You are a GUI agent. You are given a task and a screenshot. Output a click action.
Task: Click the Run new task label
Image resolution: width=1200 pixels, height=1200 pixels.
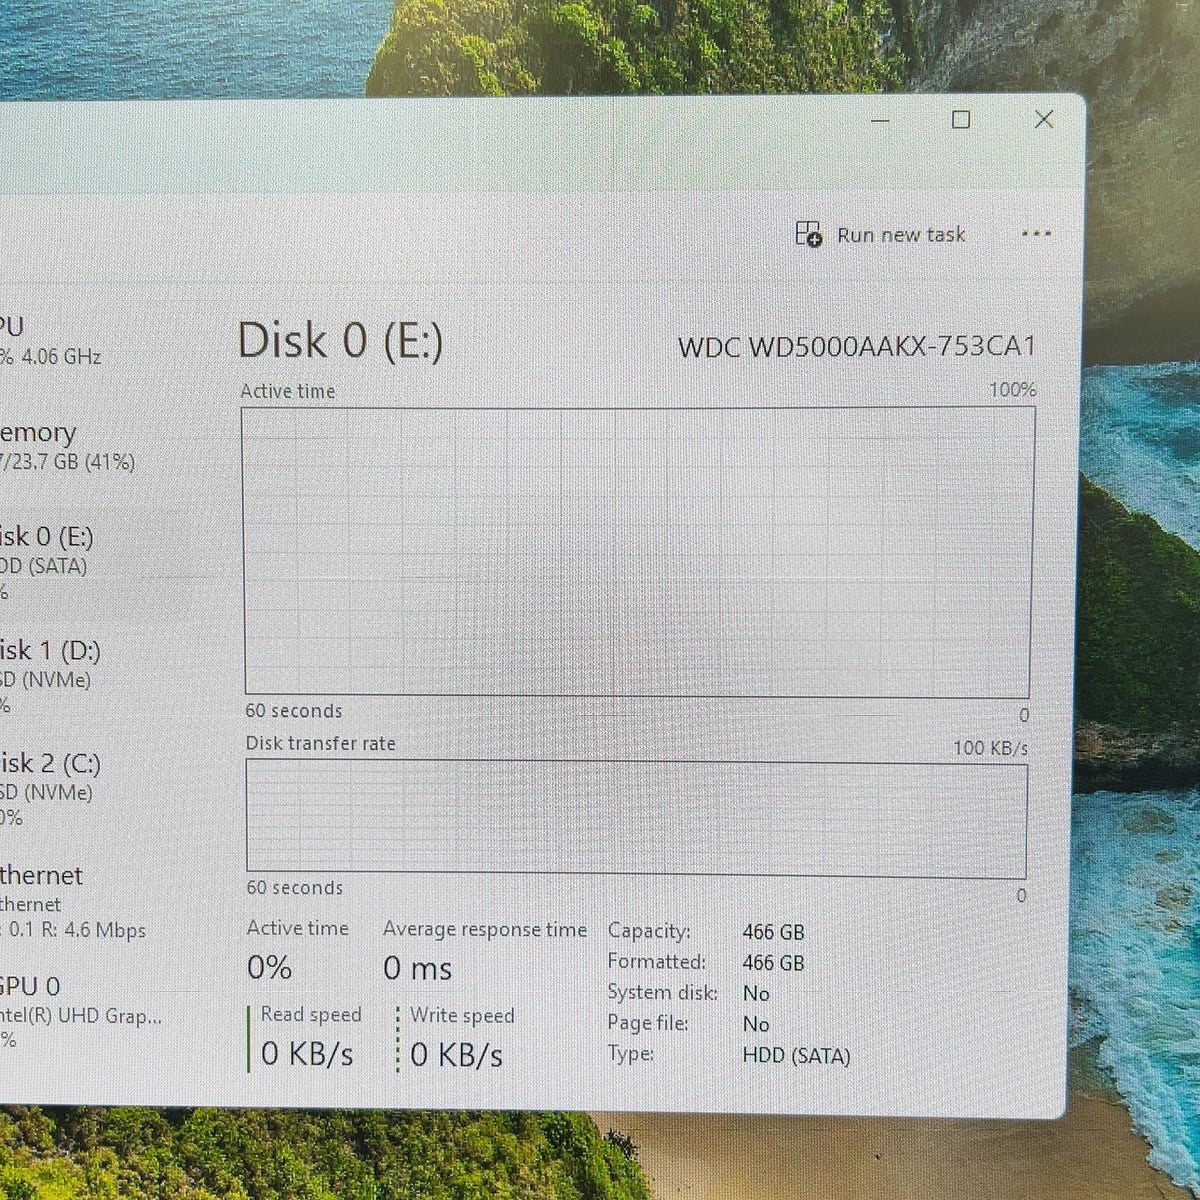[901, 235]
